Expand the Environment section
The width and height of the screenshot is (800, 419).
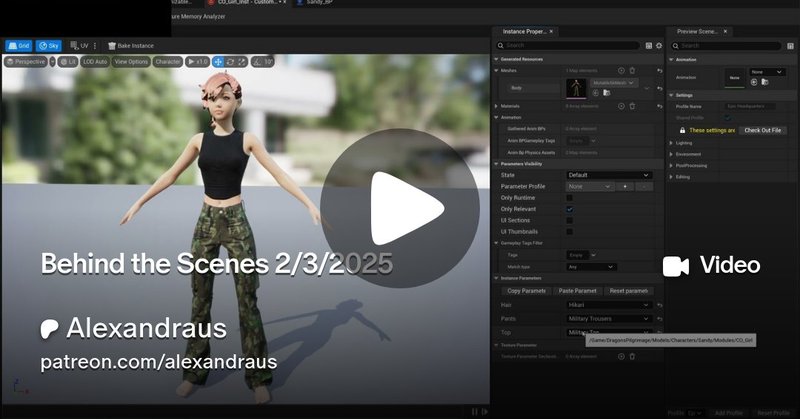(x=671, y=154)
